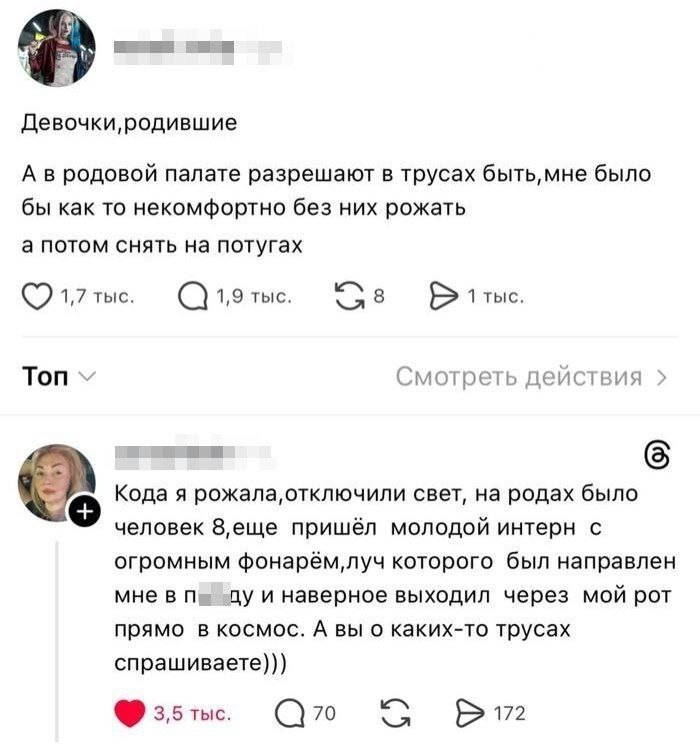700x752 pixels.
Task: Open the original poster's profile picture
Action: click(57, 48)
